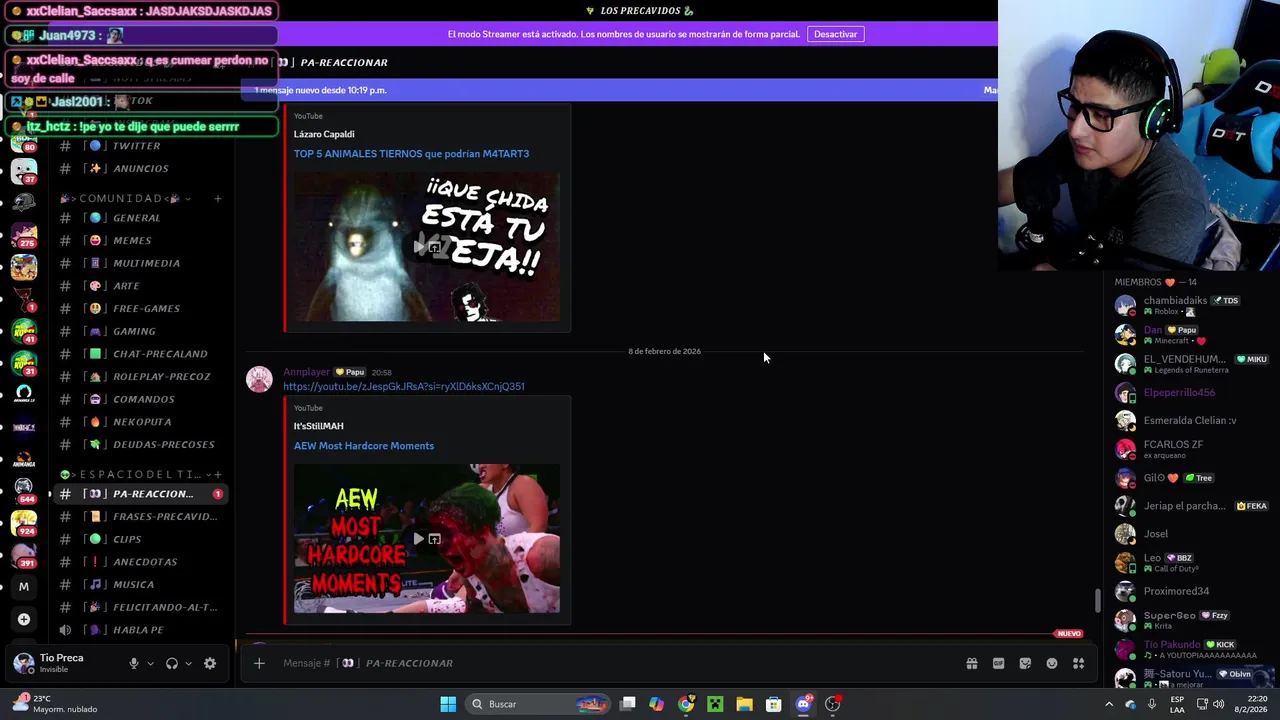Open the GIF picker
Image resolution: width=1280 pixels, height=720 pixels.
tap(998, 663)
